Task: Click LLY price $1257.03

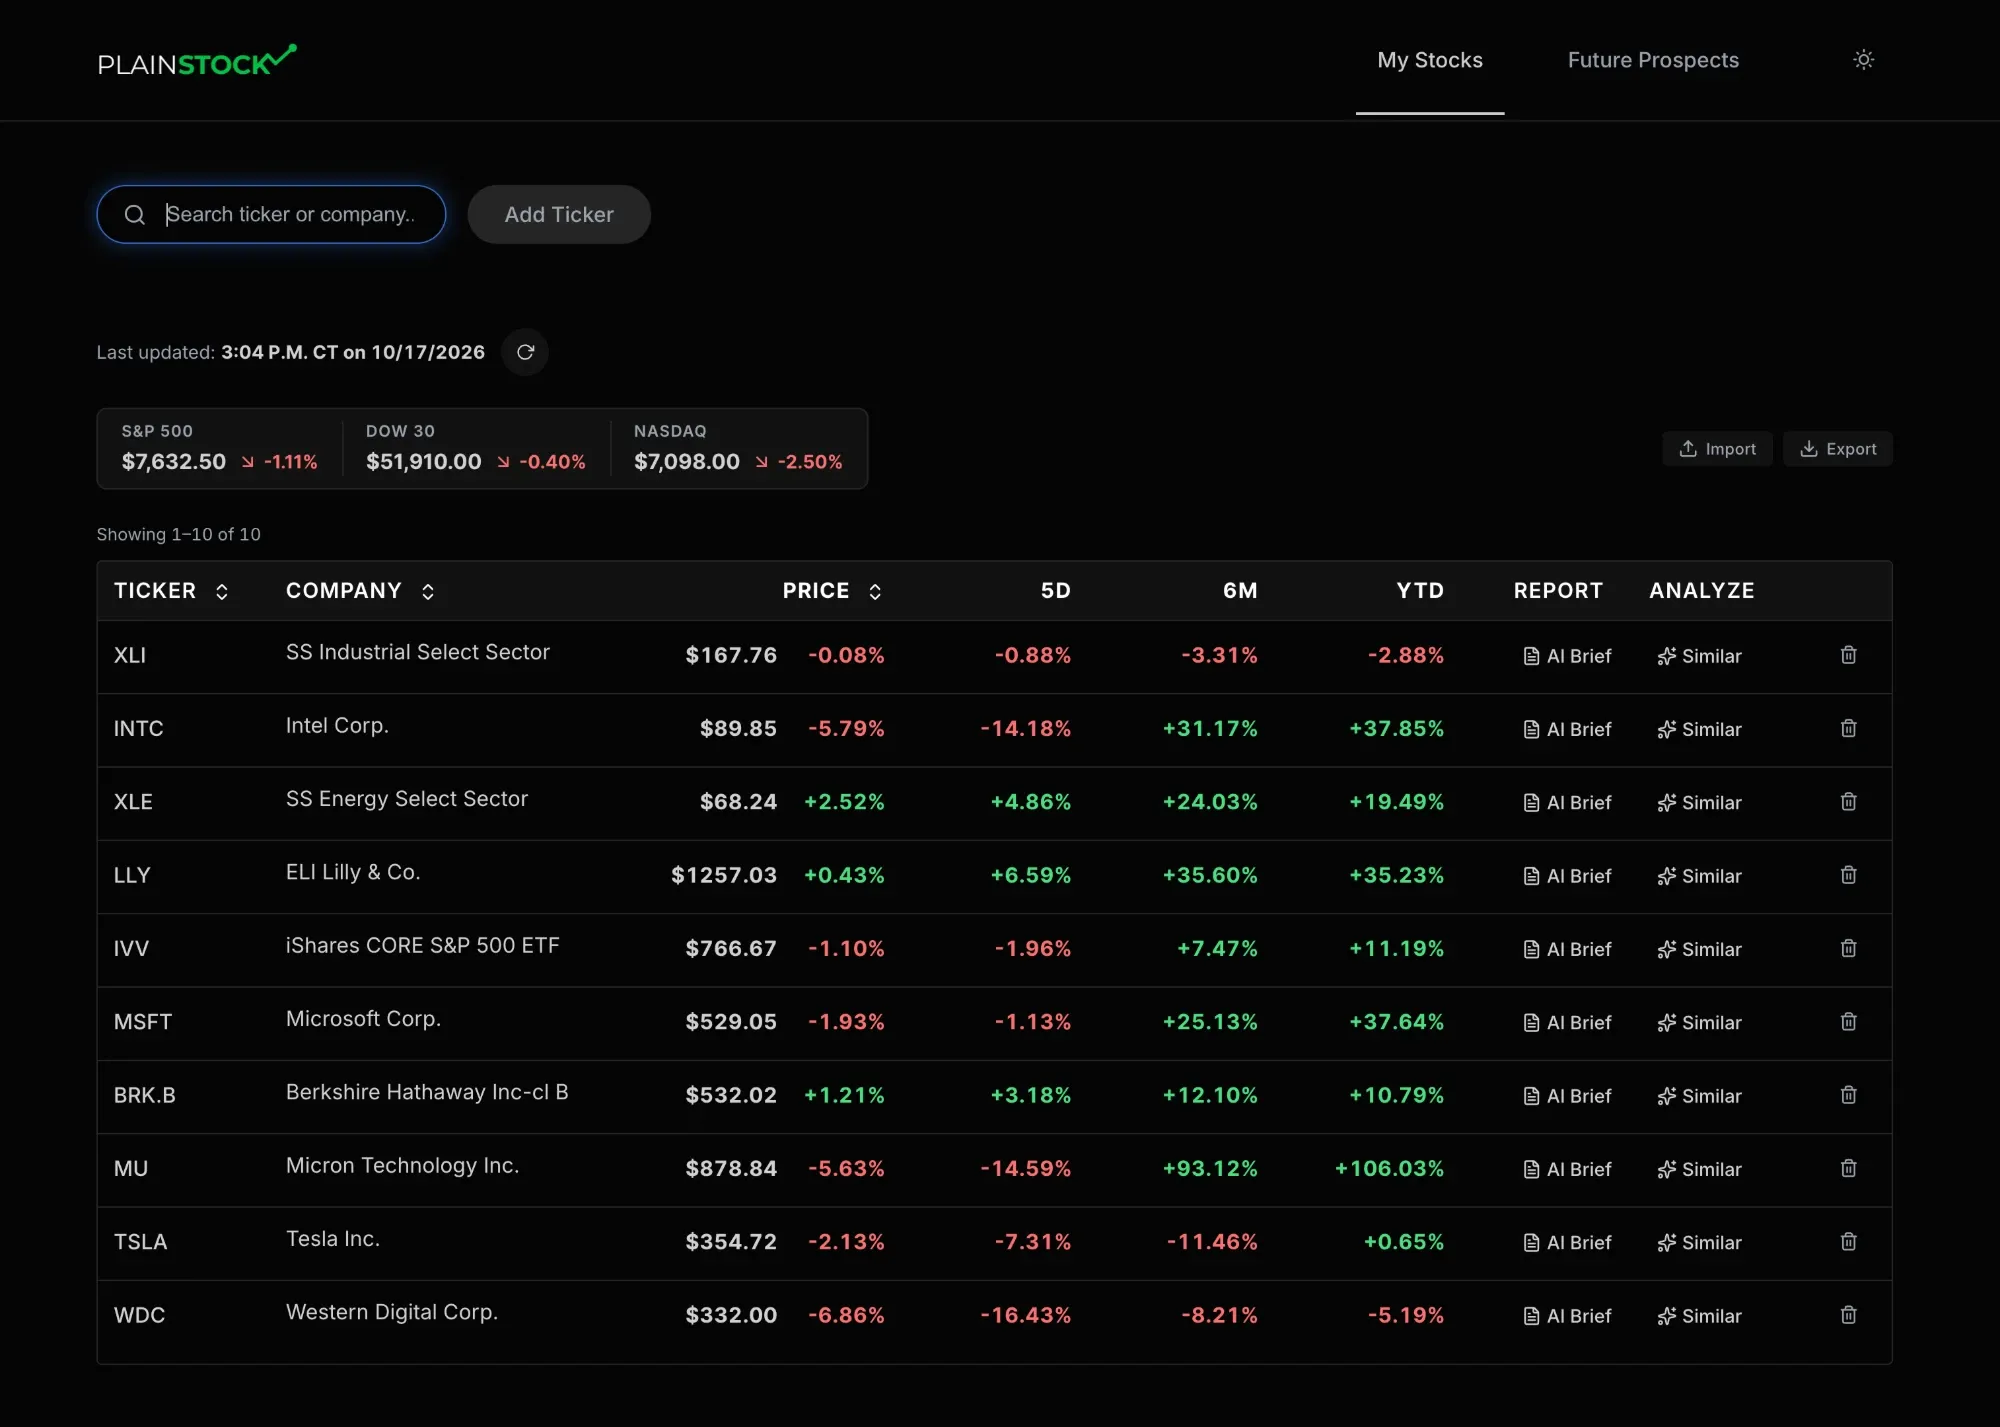Action: pos(724,875)
